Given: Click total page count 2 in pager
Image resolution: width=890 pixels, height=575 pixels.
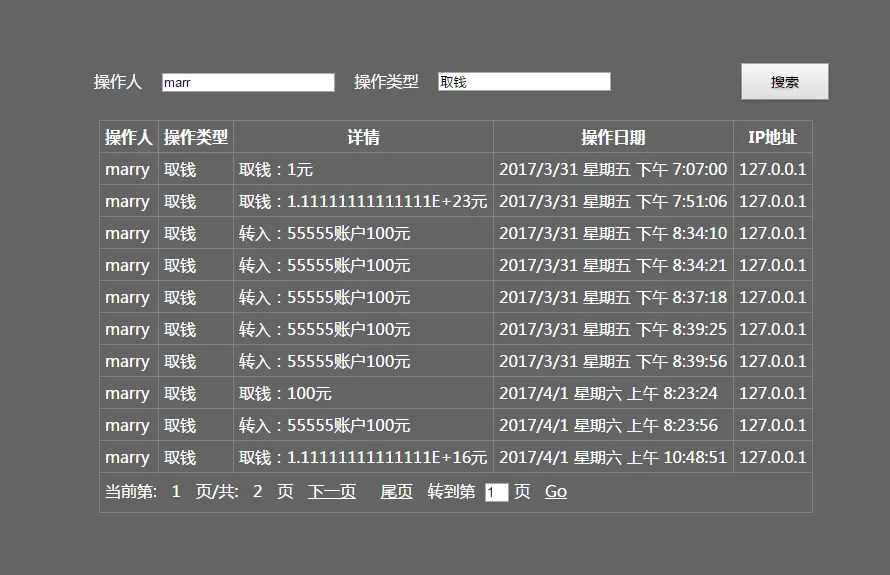Looking at the screenshot, I should 258,492.
